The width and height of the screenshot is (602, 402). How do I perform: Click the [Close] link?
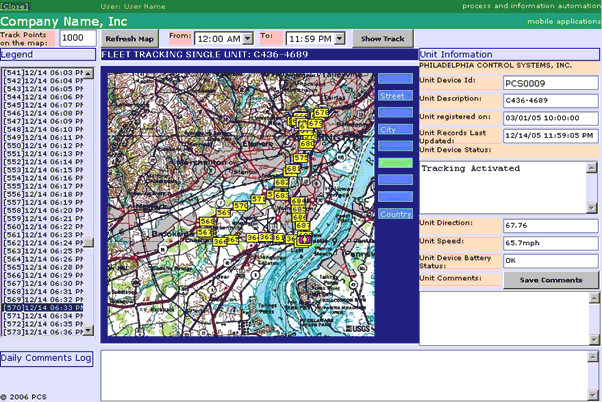tap(15, 6)
